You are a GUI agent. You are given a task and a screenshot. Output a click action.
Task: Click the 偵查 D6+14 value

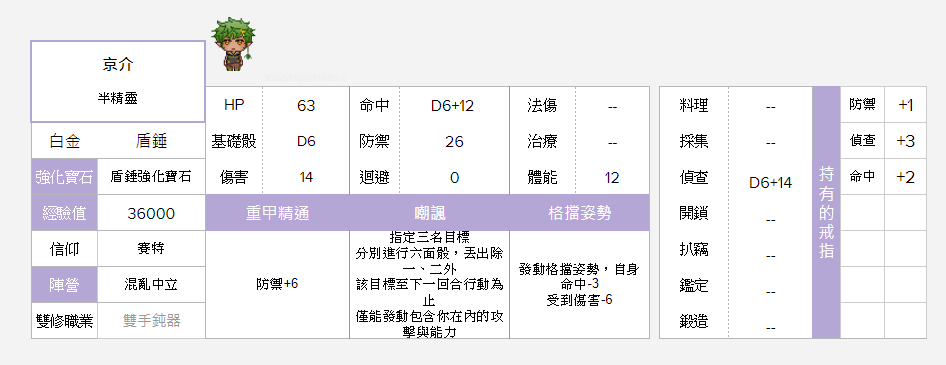coord(770,182)
